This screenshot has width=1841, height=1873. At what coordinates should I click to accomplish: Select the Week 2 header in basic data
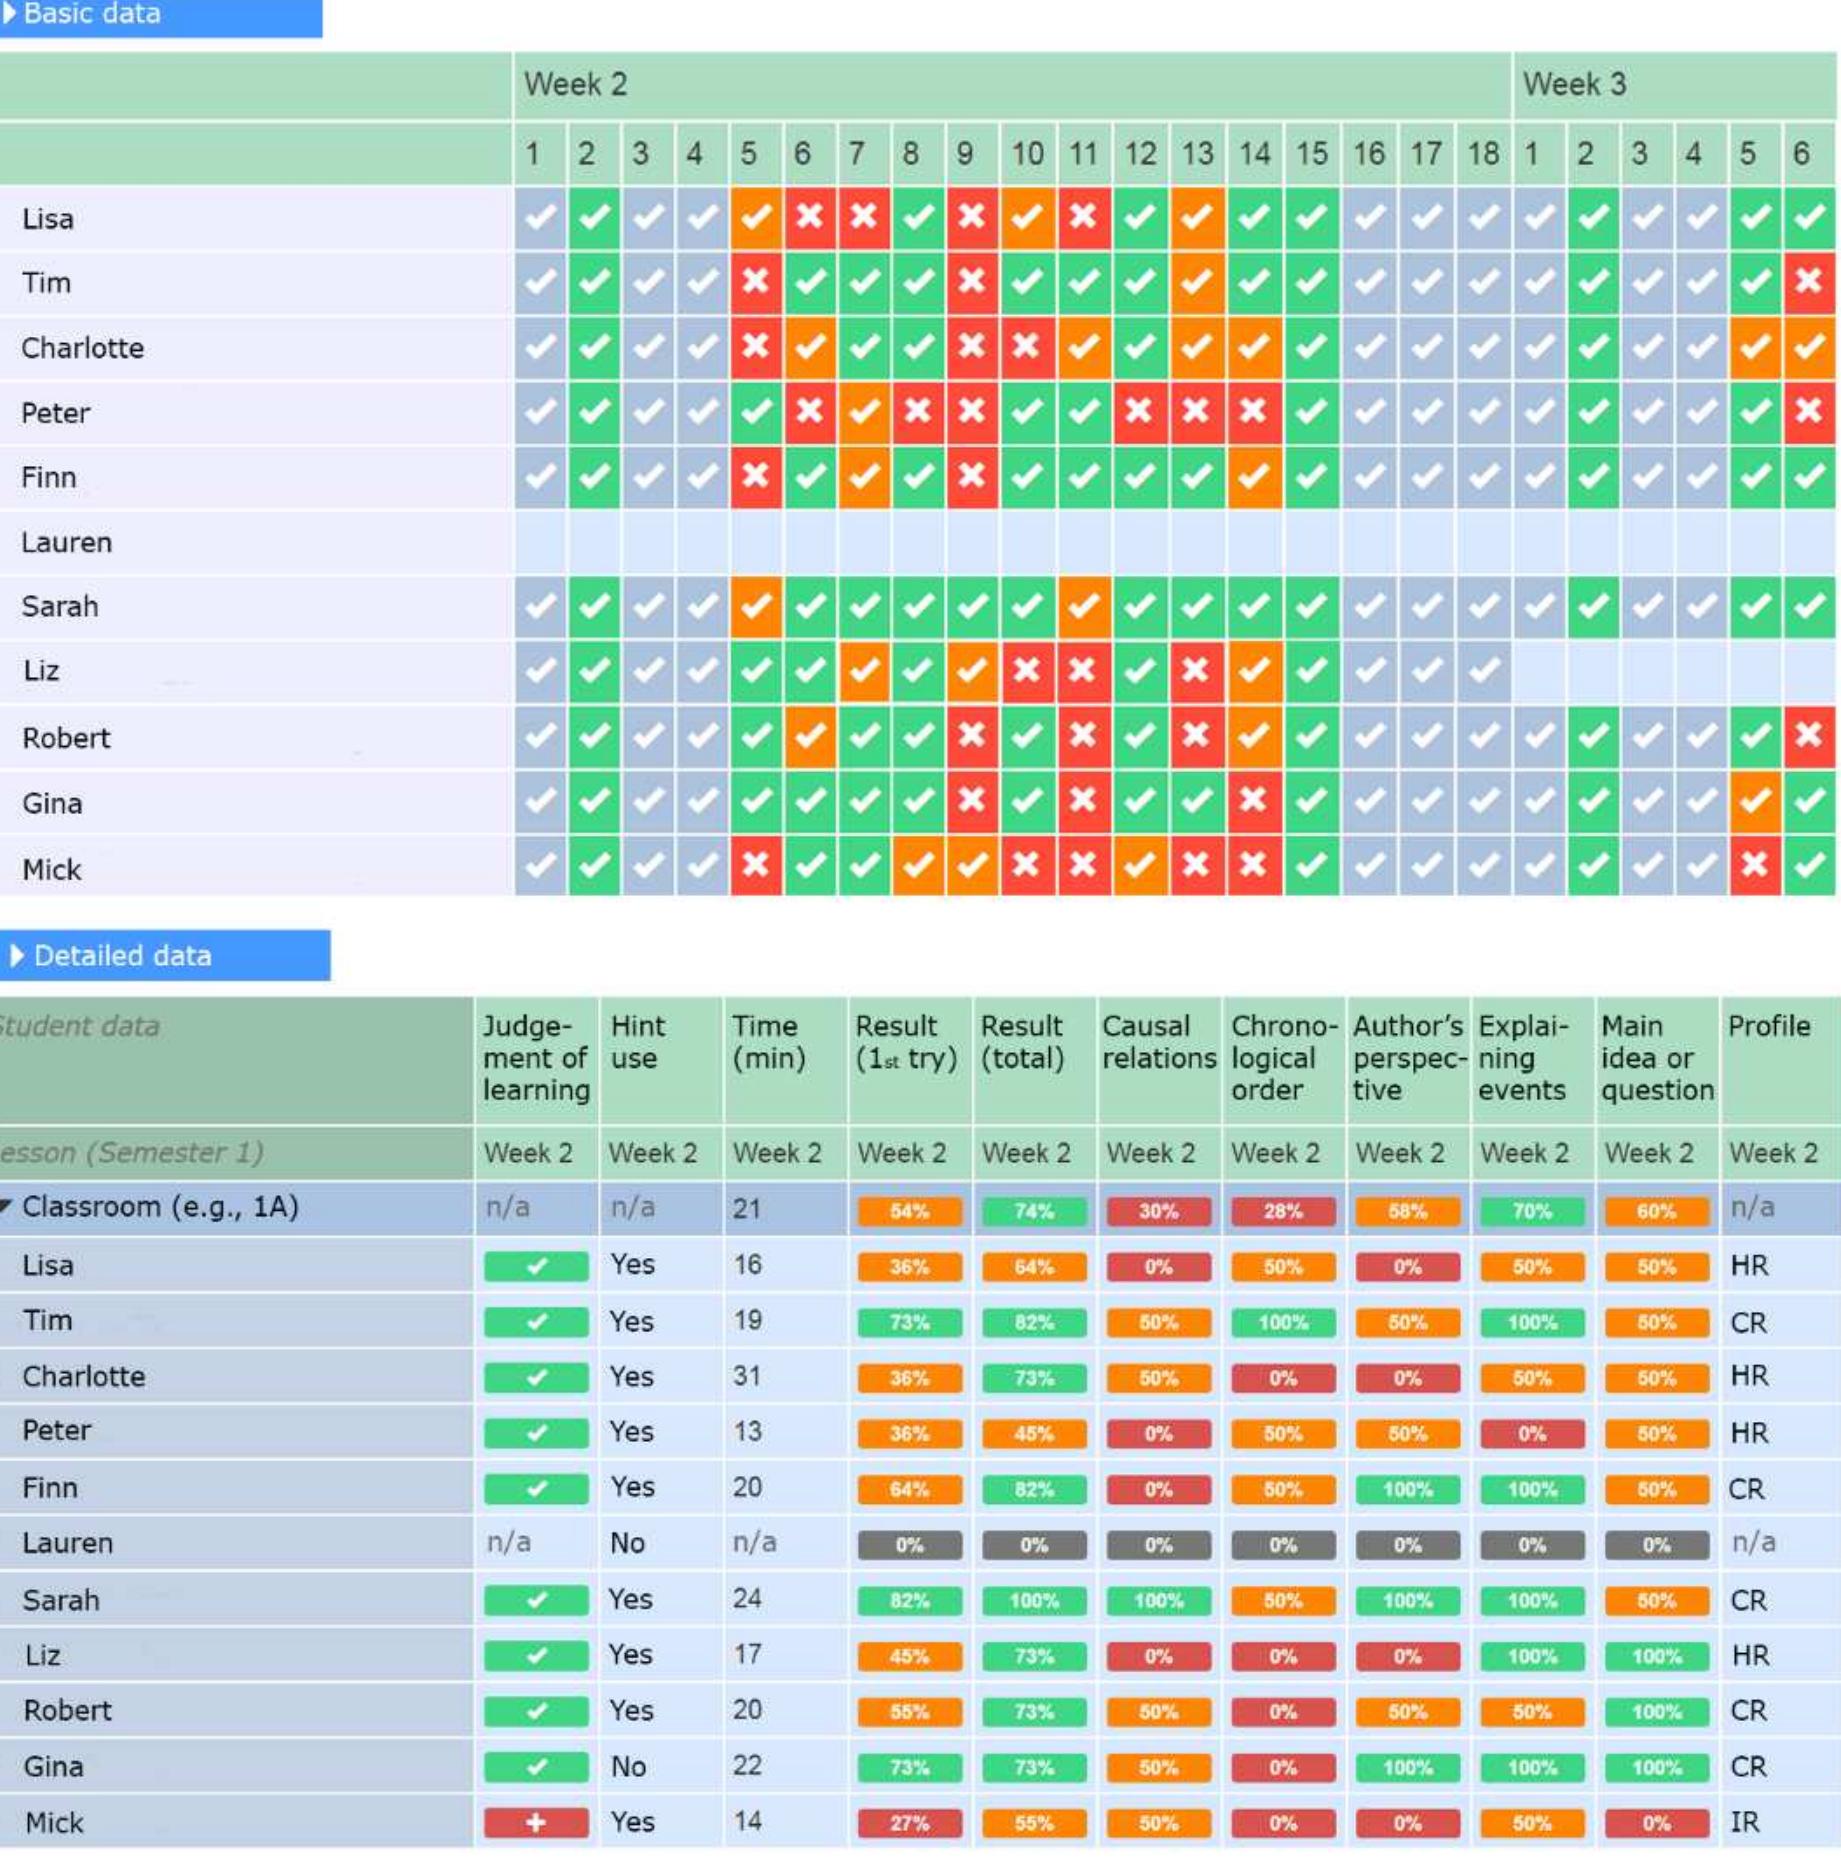(x=576, y=85)
